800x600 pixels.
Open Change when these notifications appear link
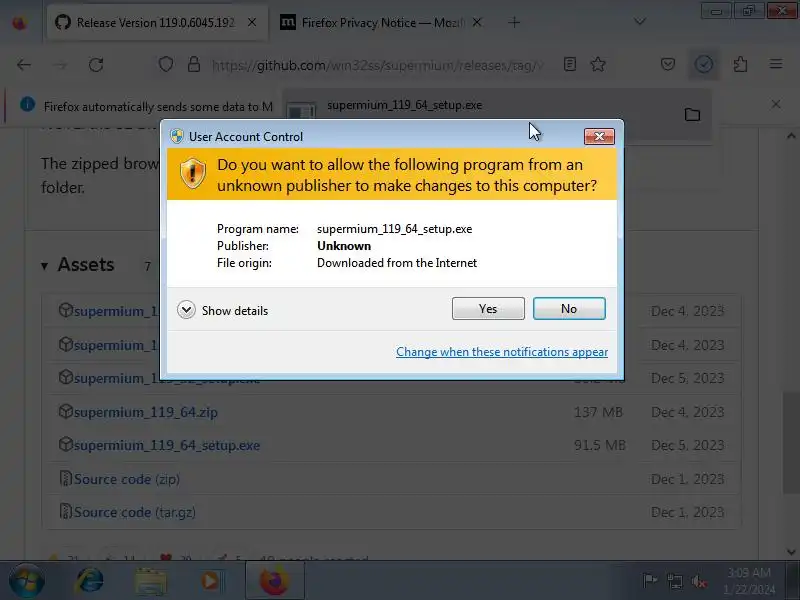[502, 352]
